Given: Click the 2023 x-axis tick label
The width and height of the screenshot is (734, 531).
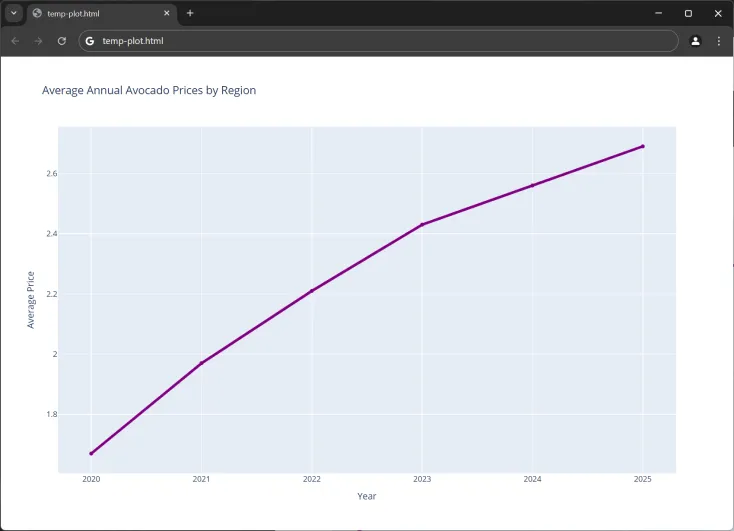Looking at the screenshot, I should (x=422, y=479).
